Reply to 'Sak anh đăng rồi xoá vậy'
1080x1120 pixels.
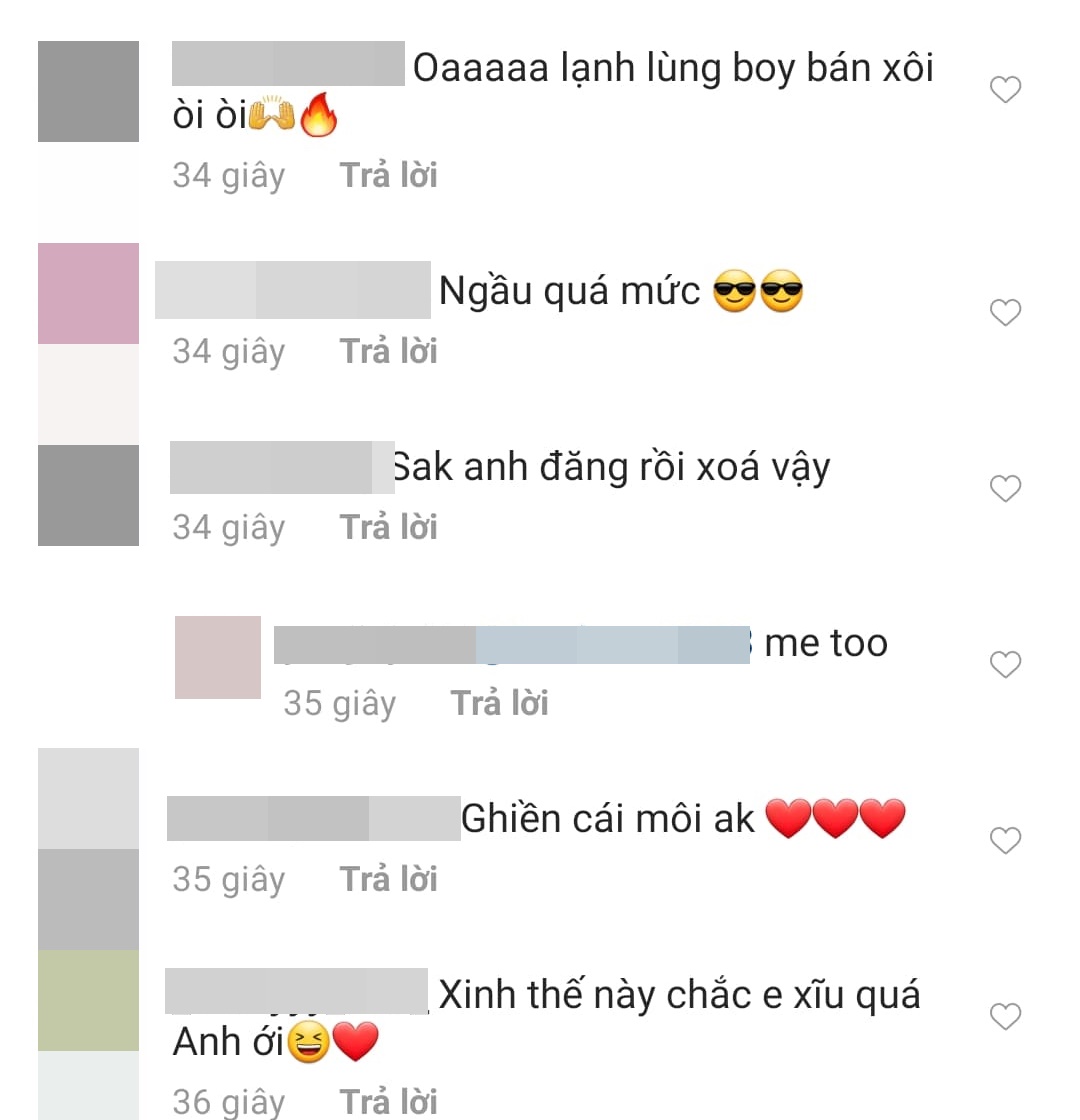tap(388, 528)
